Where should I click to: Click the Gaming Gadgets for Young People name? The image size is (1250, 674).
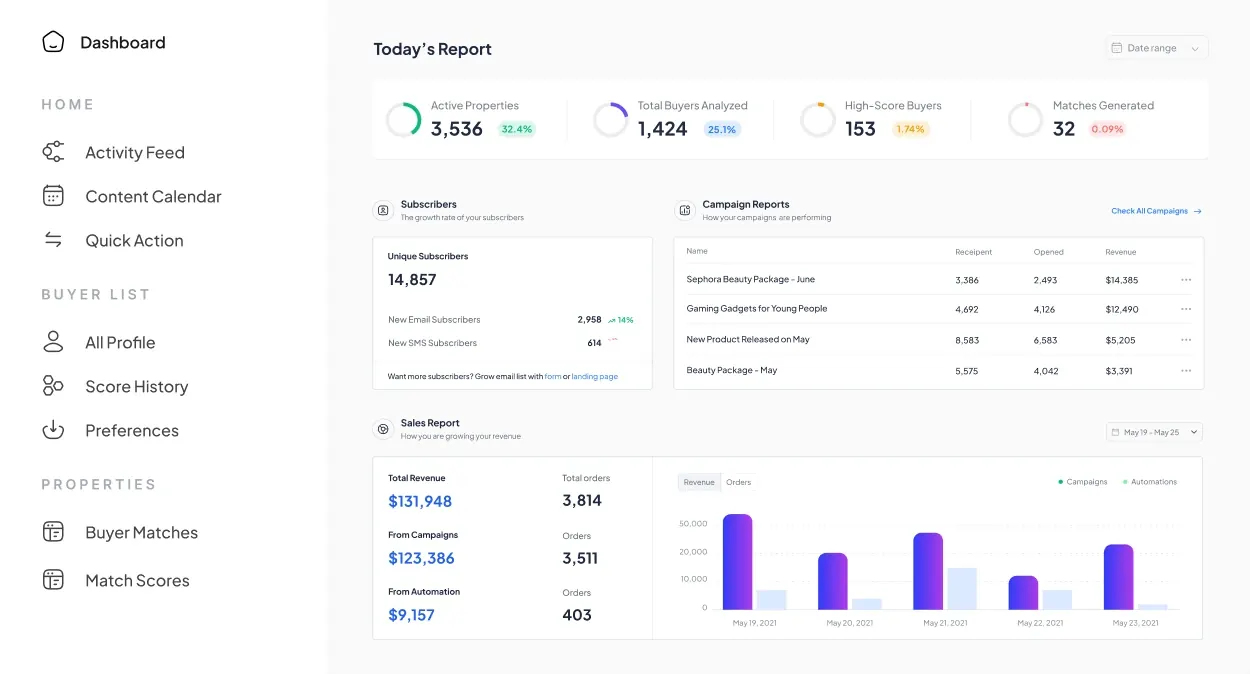[757, 309]
